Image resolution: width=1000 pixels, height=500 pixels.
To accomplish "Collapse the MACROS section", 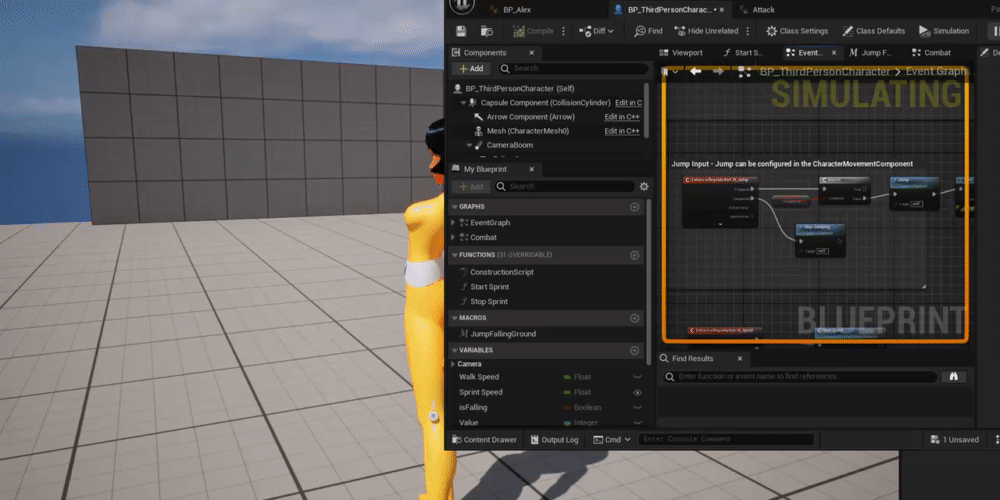I will (x=454, y=318).
